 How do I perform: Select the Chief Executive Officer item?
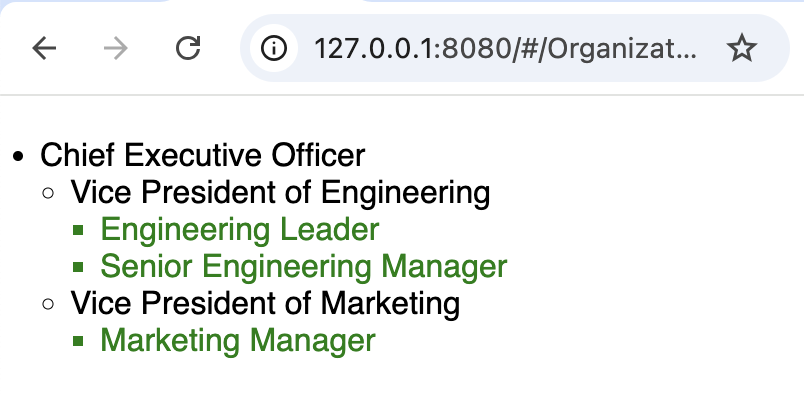203,155
